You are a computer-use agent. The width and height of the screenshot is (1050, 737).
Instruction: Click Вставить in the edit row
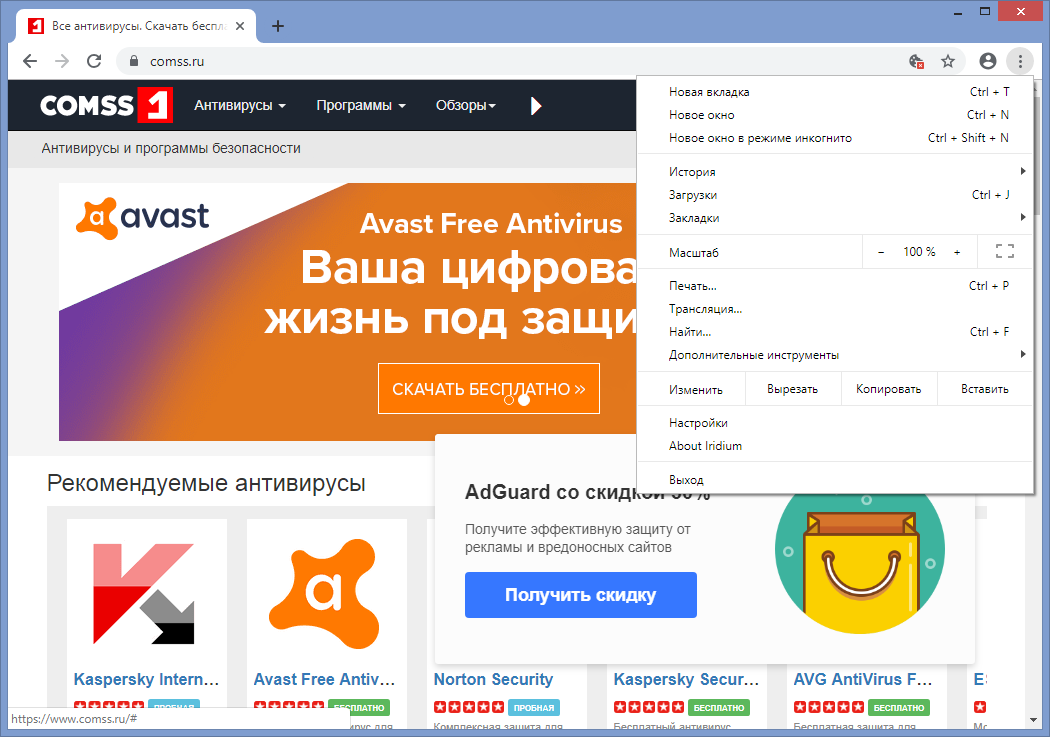pyautogui.click(x=984, y=389)
